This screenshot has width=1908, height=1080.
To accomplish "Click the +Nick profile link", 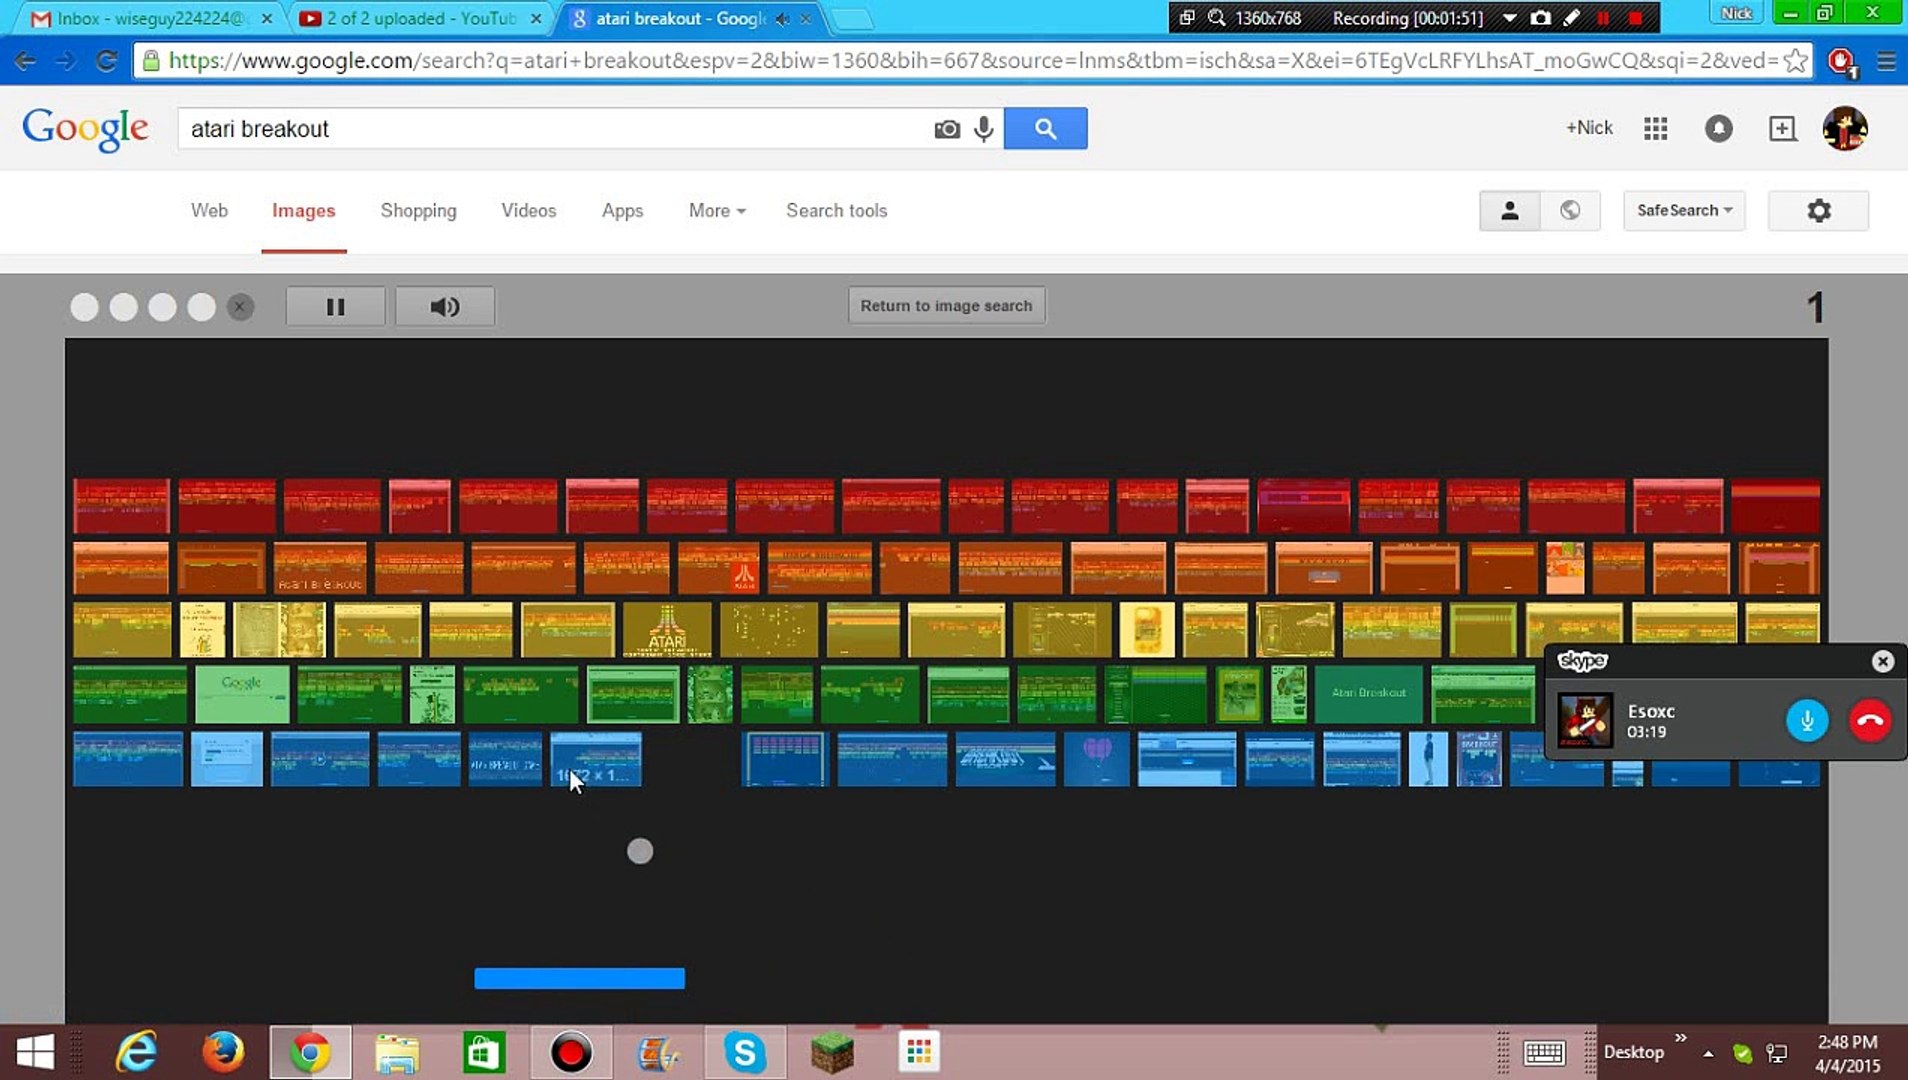I will coord(1589,127).
